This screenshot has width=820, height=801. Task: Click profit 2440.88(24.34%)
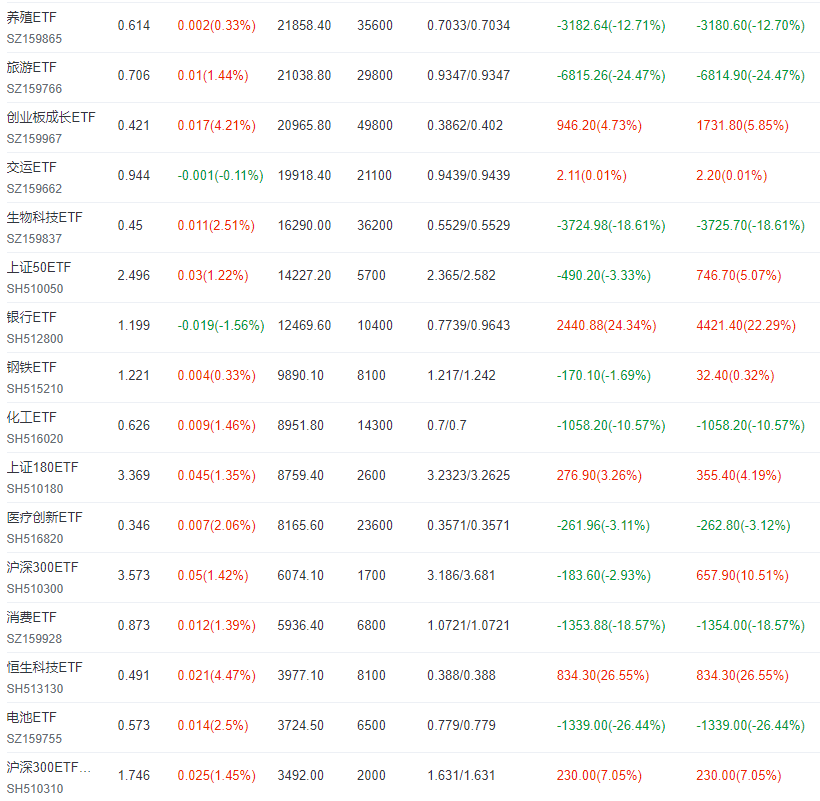click(607, 326)
